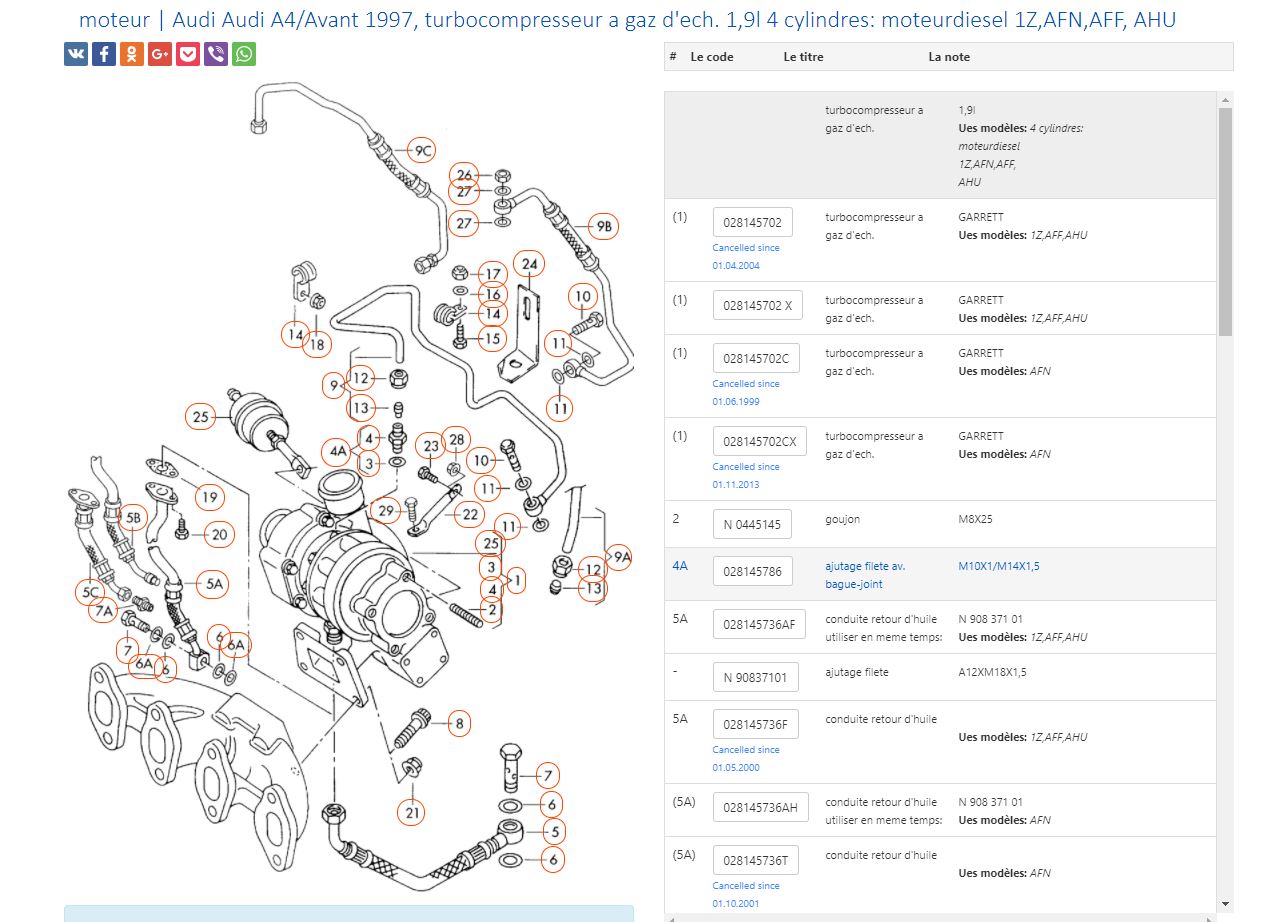Select callout 8 near the bolt
1271x922 pixels.
pyautogui.click(x=459, y=723)
